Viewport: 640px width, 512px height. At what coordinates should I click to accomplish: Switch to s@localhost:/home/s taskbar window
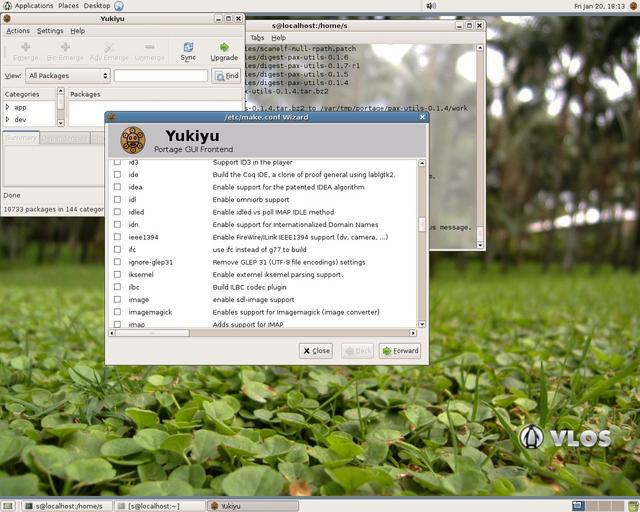67,506
